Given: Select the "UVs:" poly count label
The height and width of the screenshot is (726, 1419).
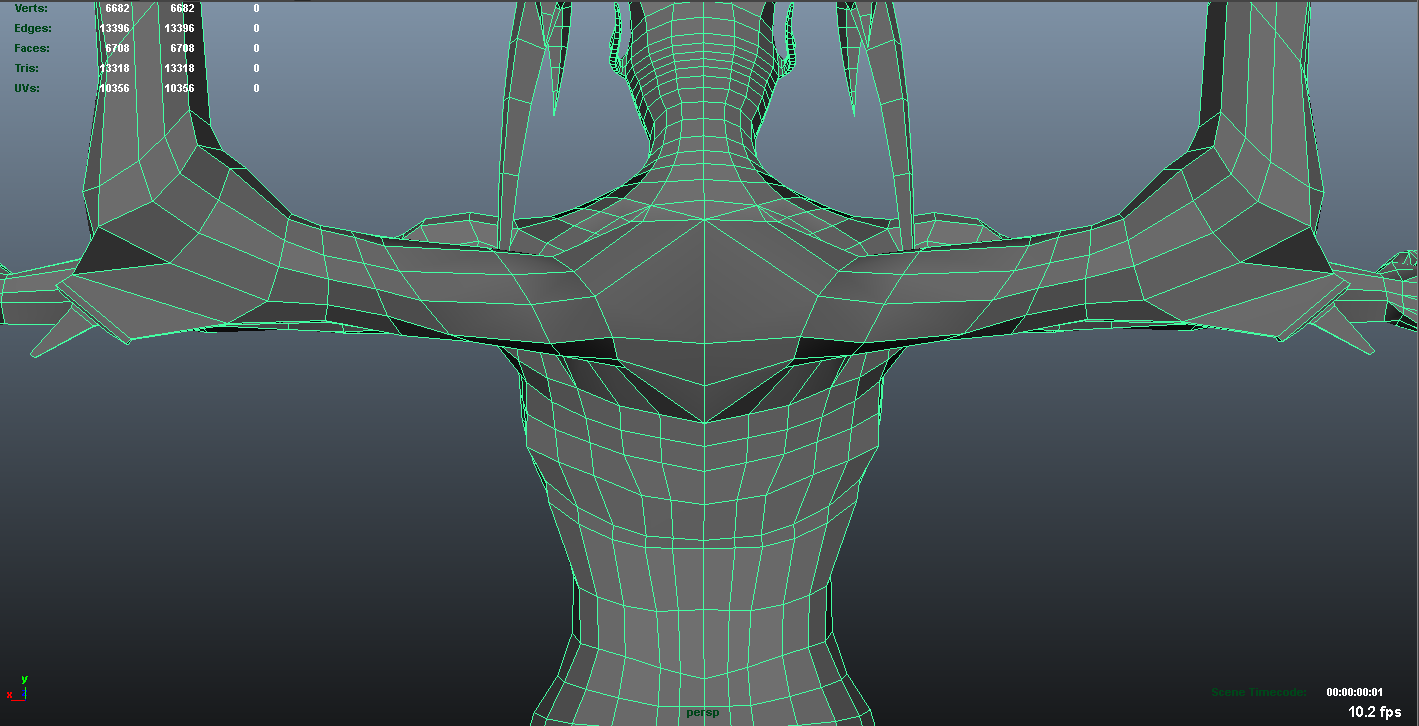Looking at the screenshot, I should (x=28, y=88).
